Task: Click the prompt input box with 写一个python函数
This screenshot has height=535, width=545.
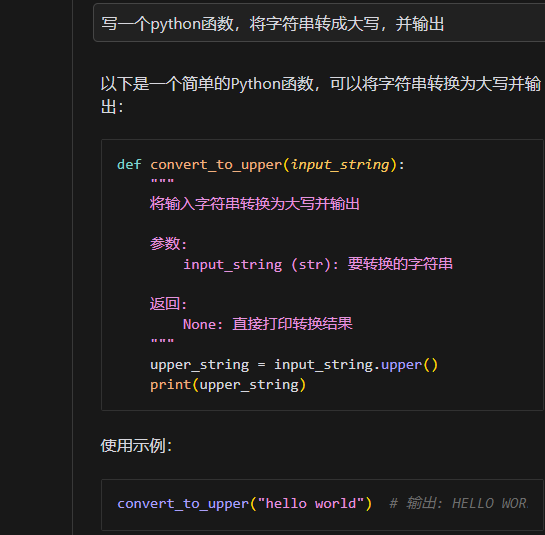Action: tap(319, 23)
